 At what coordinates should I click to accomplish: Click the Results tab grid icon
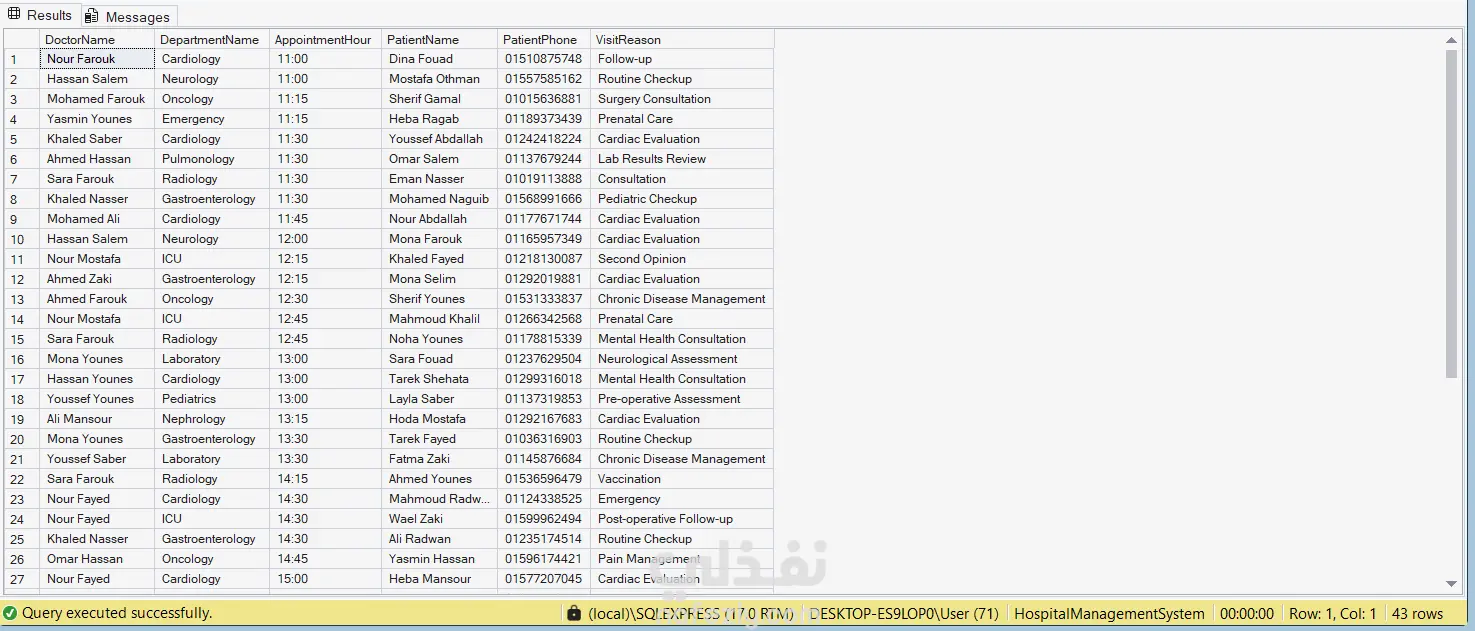tap(15, 15)
